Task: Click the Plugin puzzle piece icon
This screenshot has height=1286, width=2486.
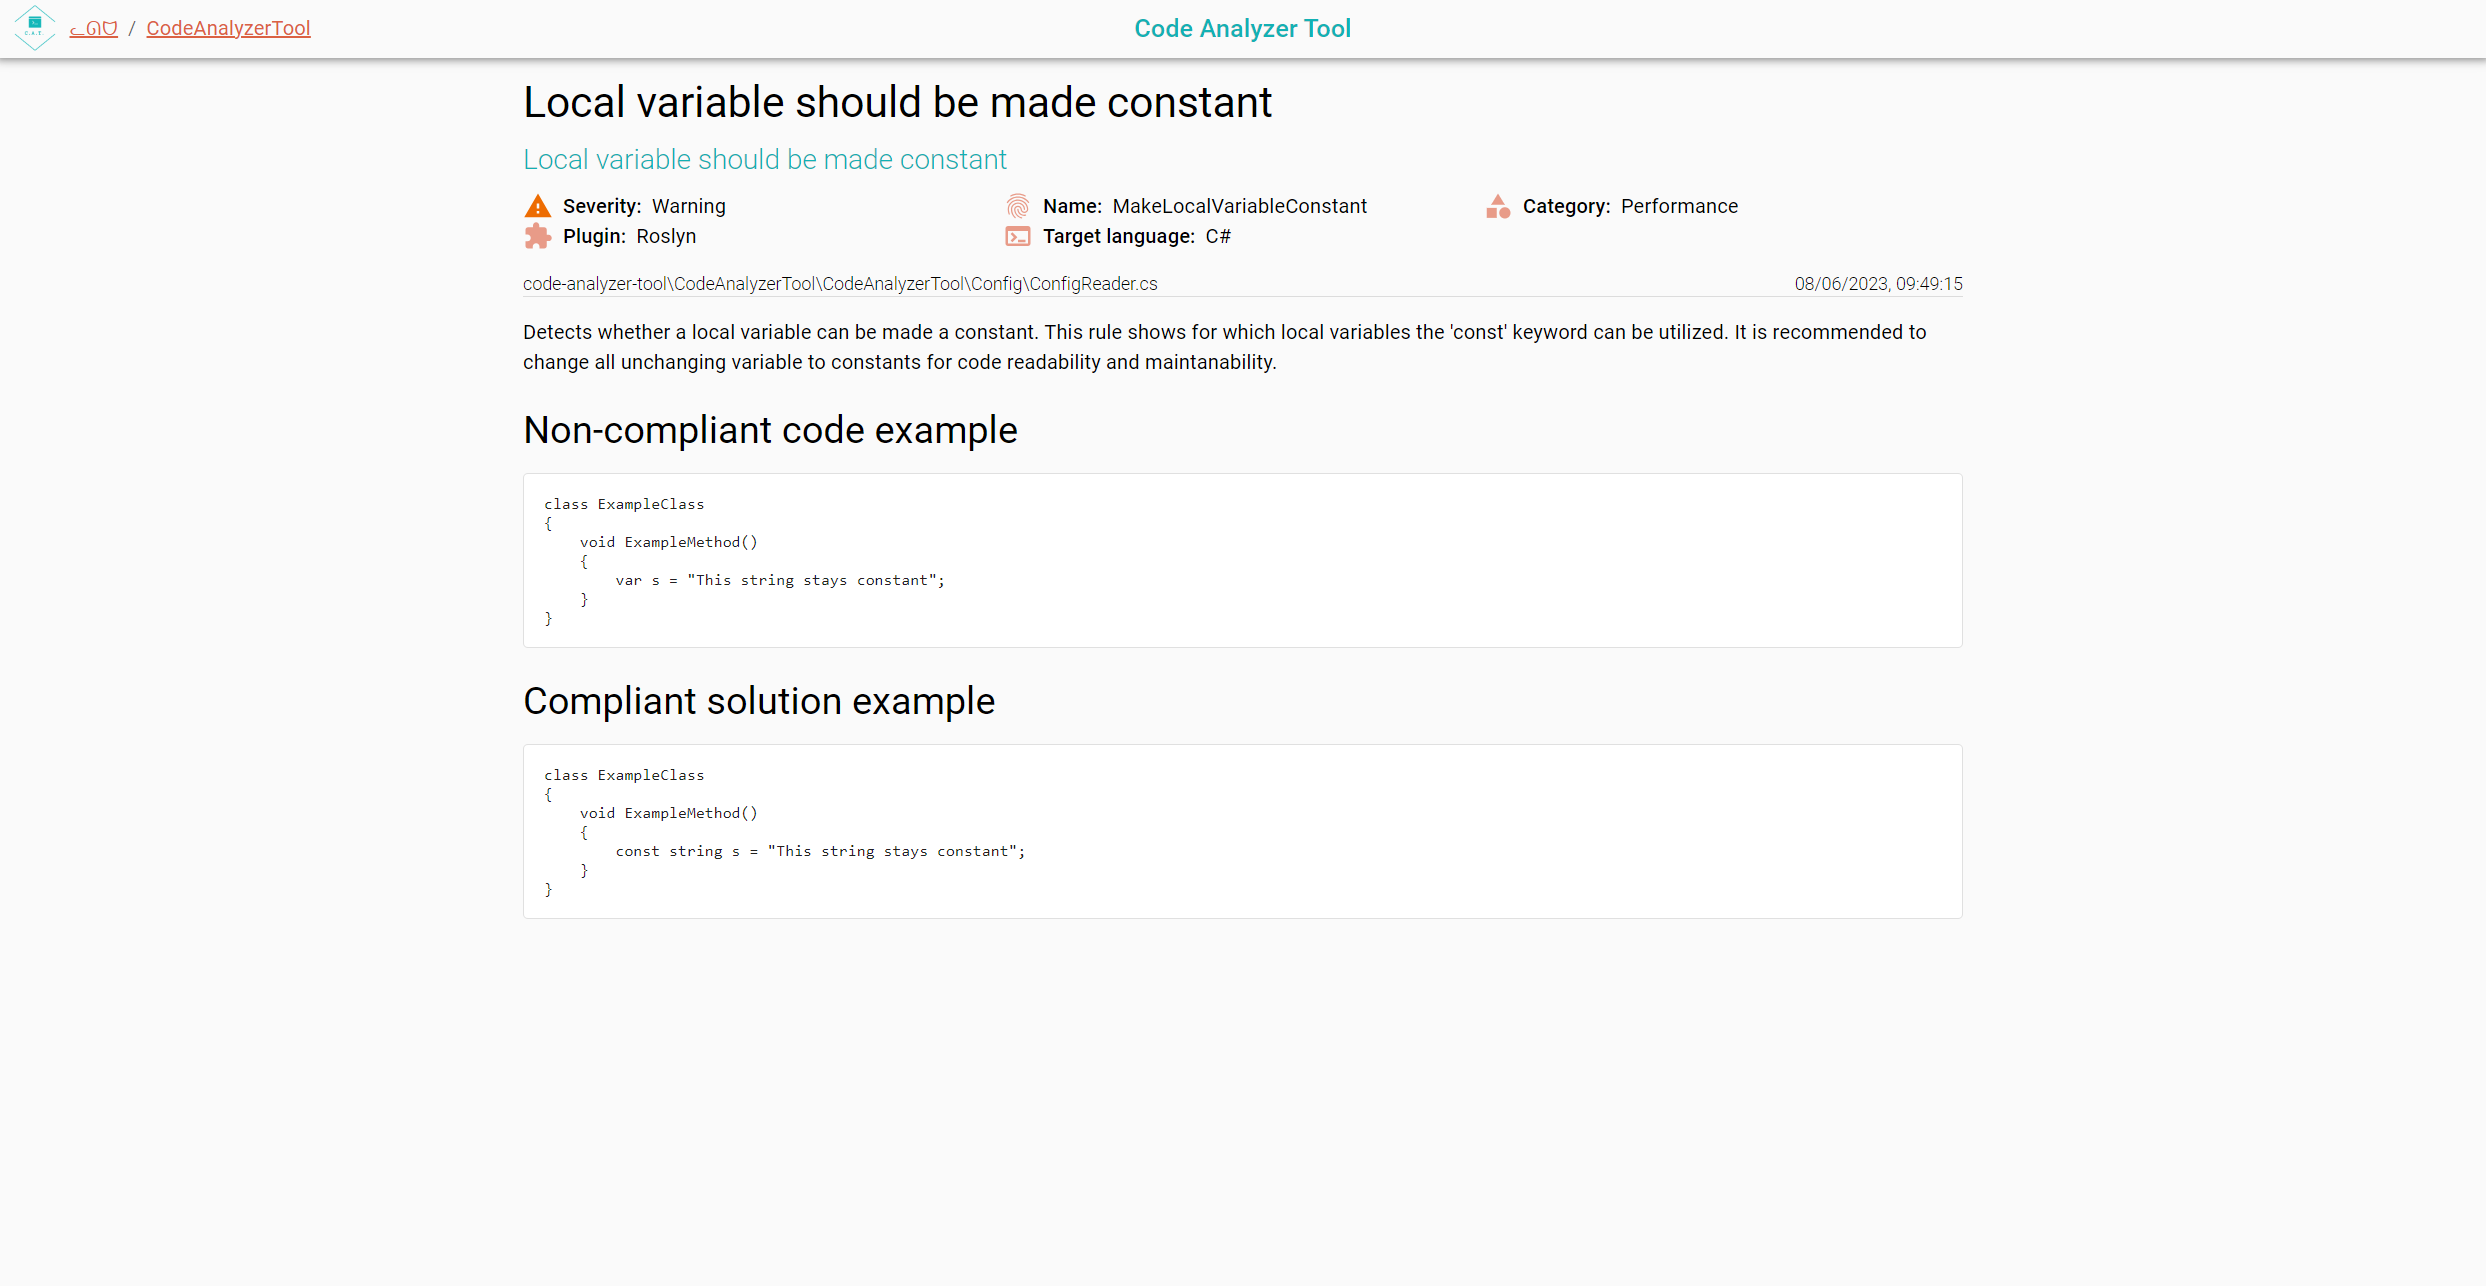Action: pyautogui.click(x=537, y=236)
